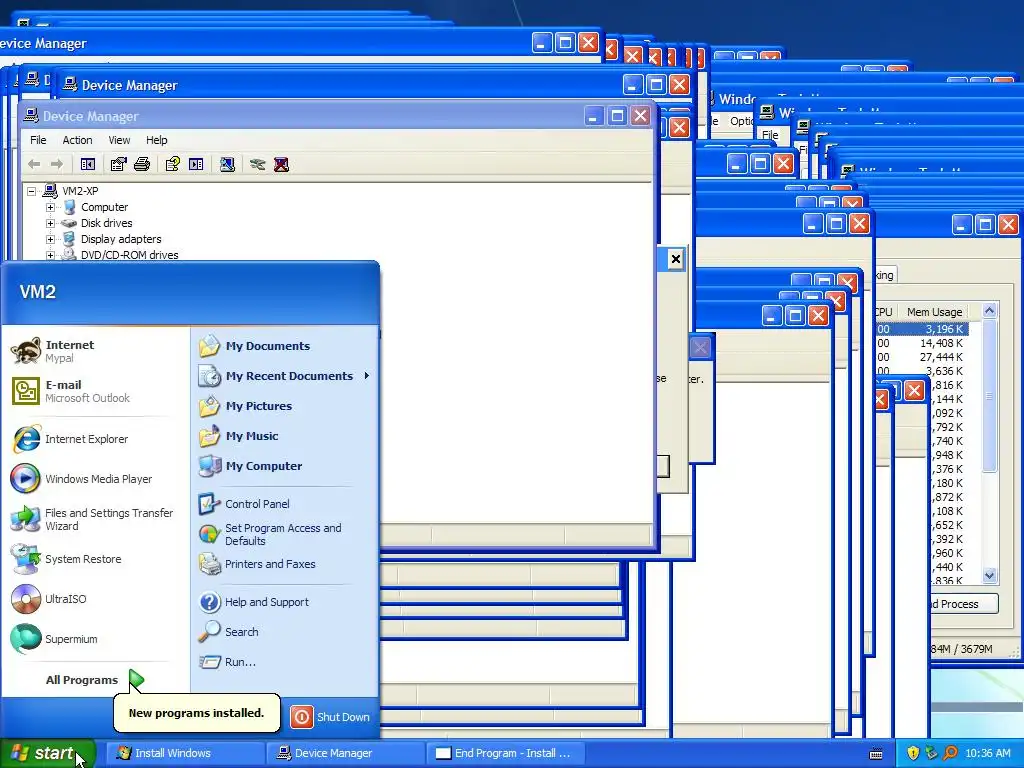Click the Uninstall icon with red X
The height and width of the screenshot is (768, 1024).
click(x=281, y=165)
